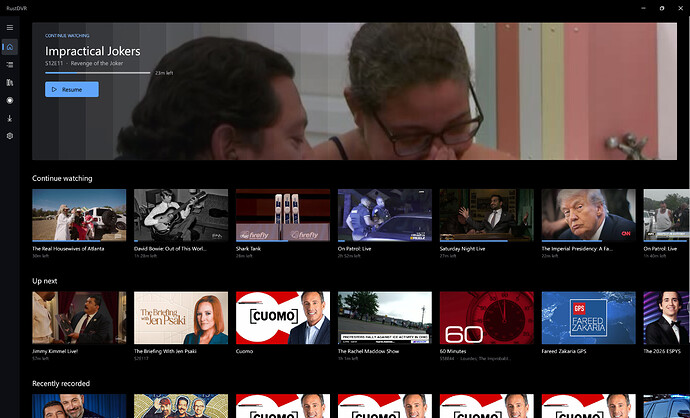Click the "Recently recorded" section heading

click(x=61, y=383)
